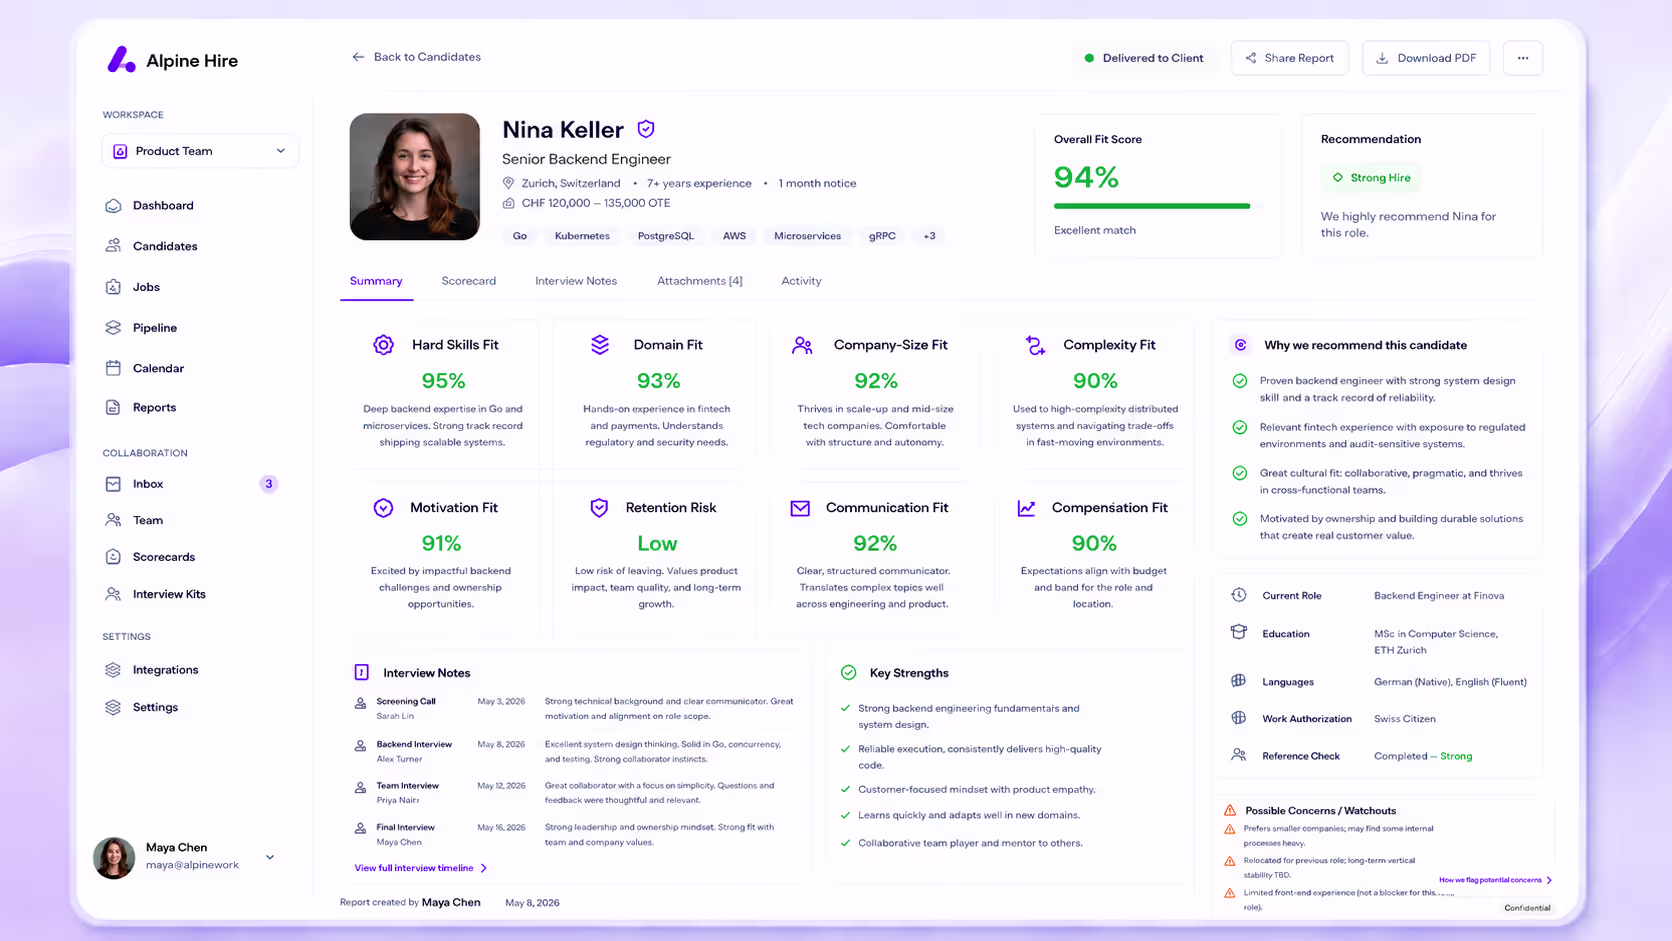1672x941 pixels.
Task: Click the Reference Check Strong status
Action: (x=1456, y=756)
